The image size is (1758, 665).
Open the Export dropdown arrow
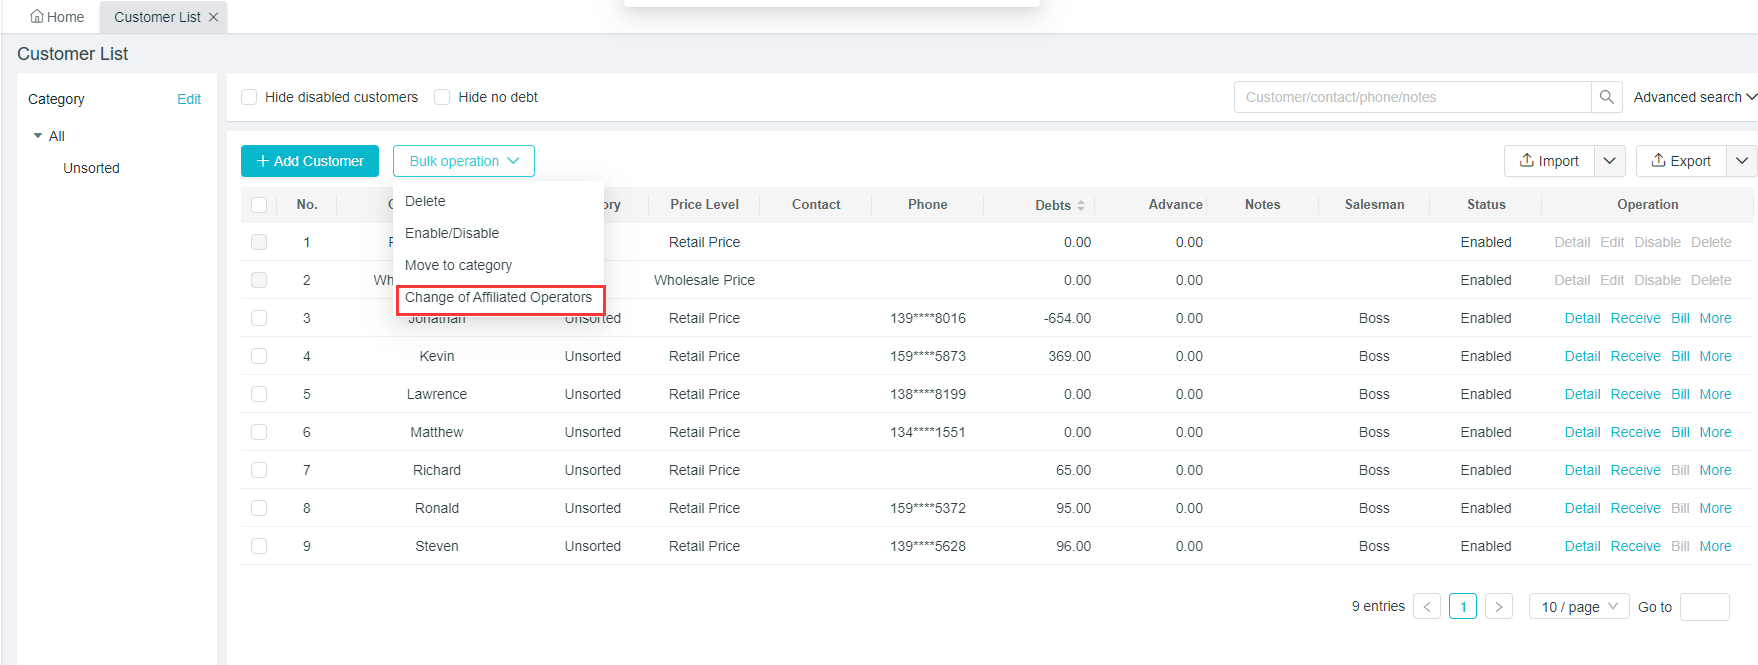pyautogui.click(x=1741, y=161)
